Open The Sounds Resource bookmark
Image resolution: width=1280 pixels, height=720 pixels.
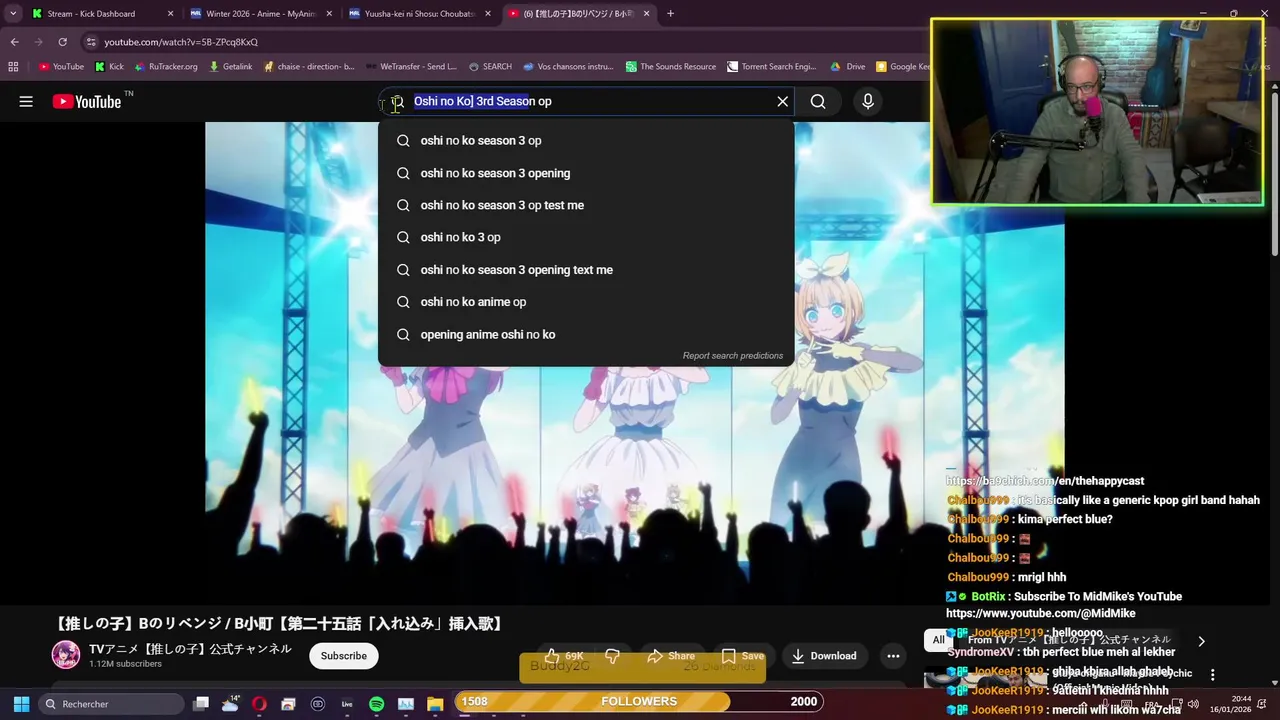(x=671, y=67)
